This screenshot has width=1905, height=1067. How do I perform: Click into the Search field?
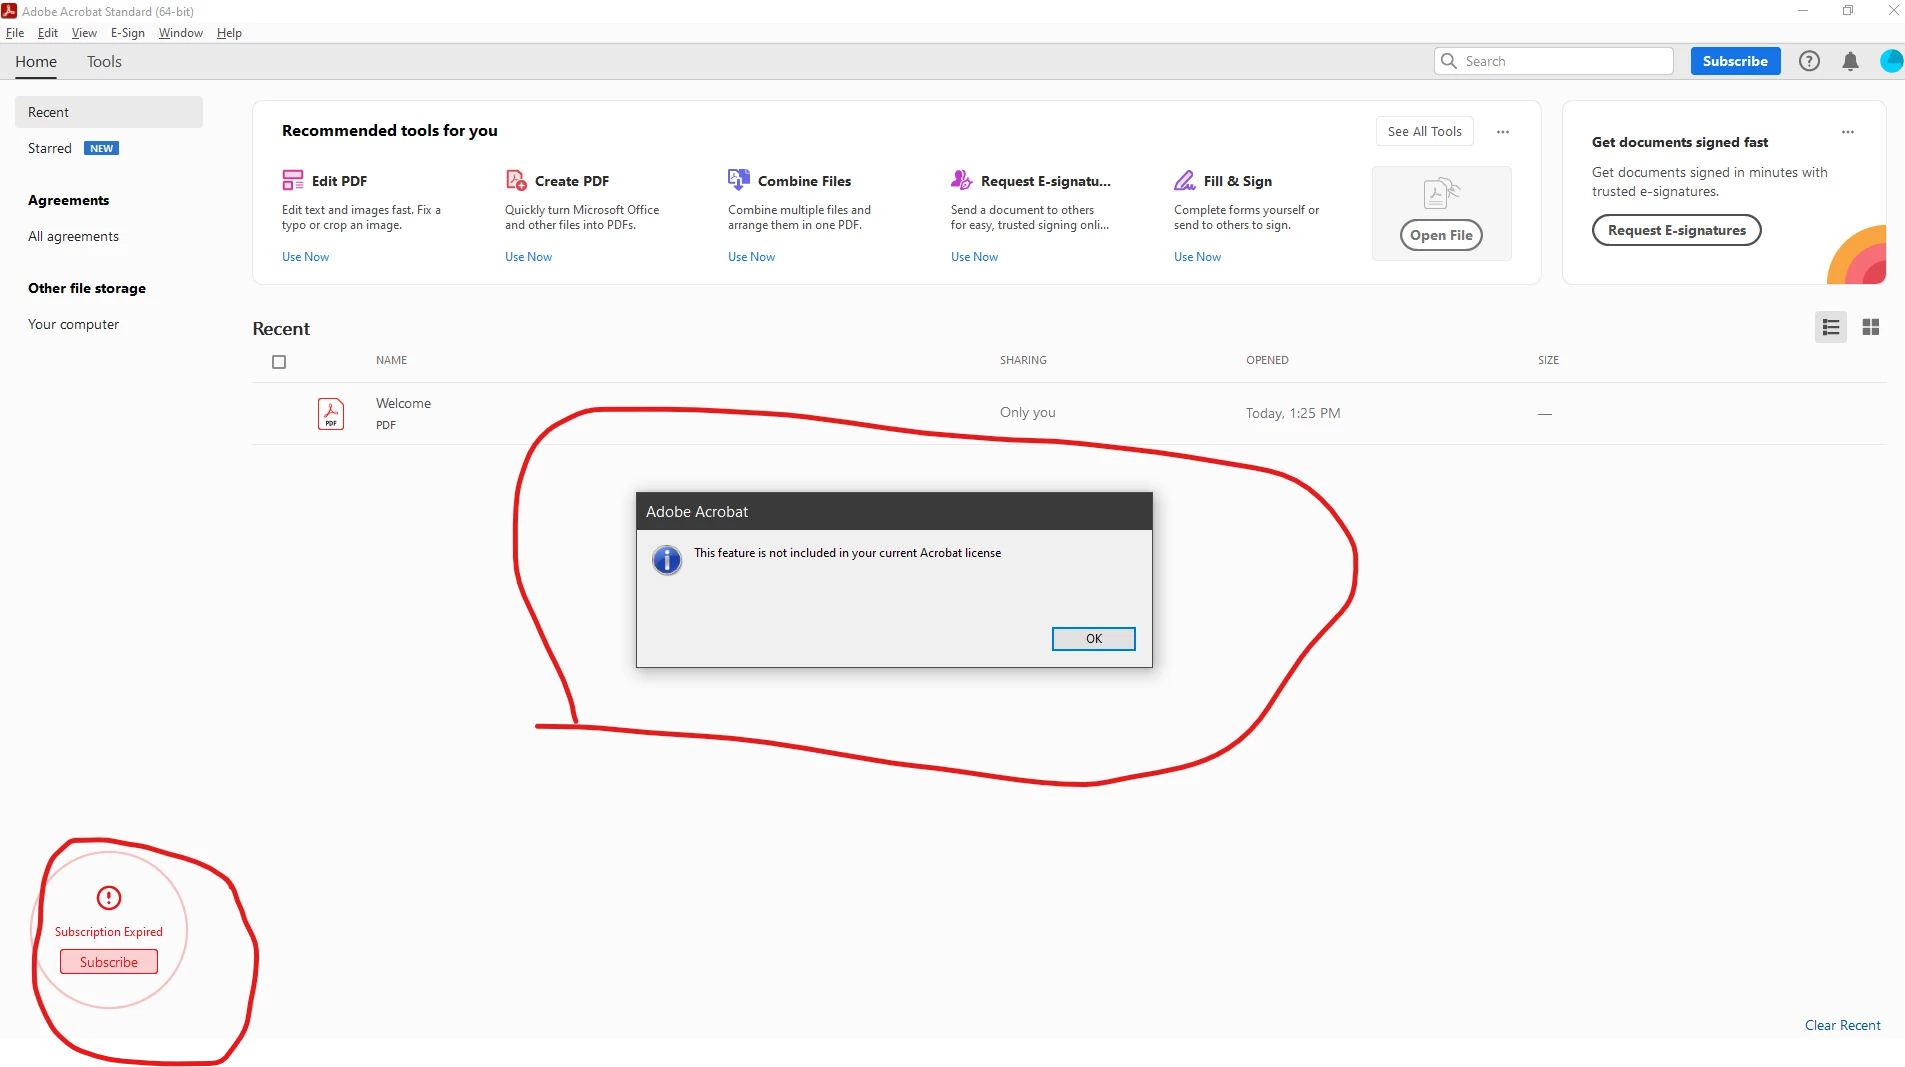tap(1553, 61)
